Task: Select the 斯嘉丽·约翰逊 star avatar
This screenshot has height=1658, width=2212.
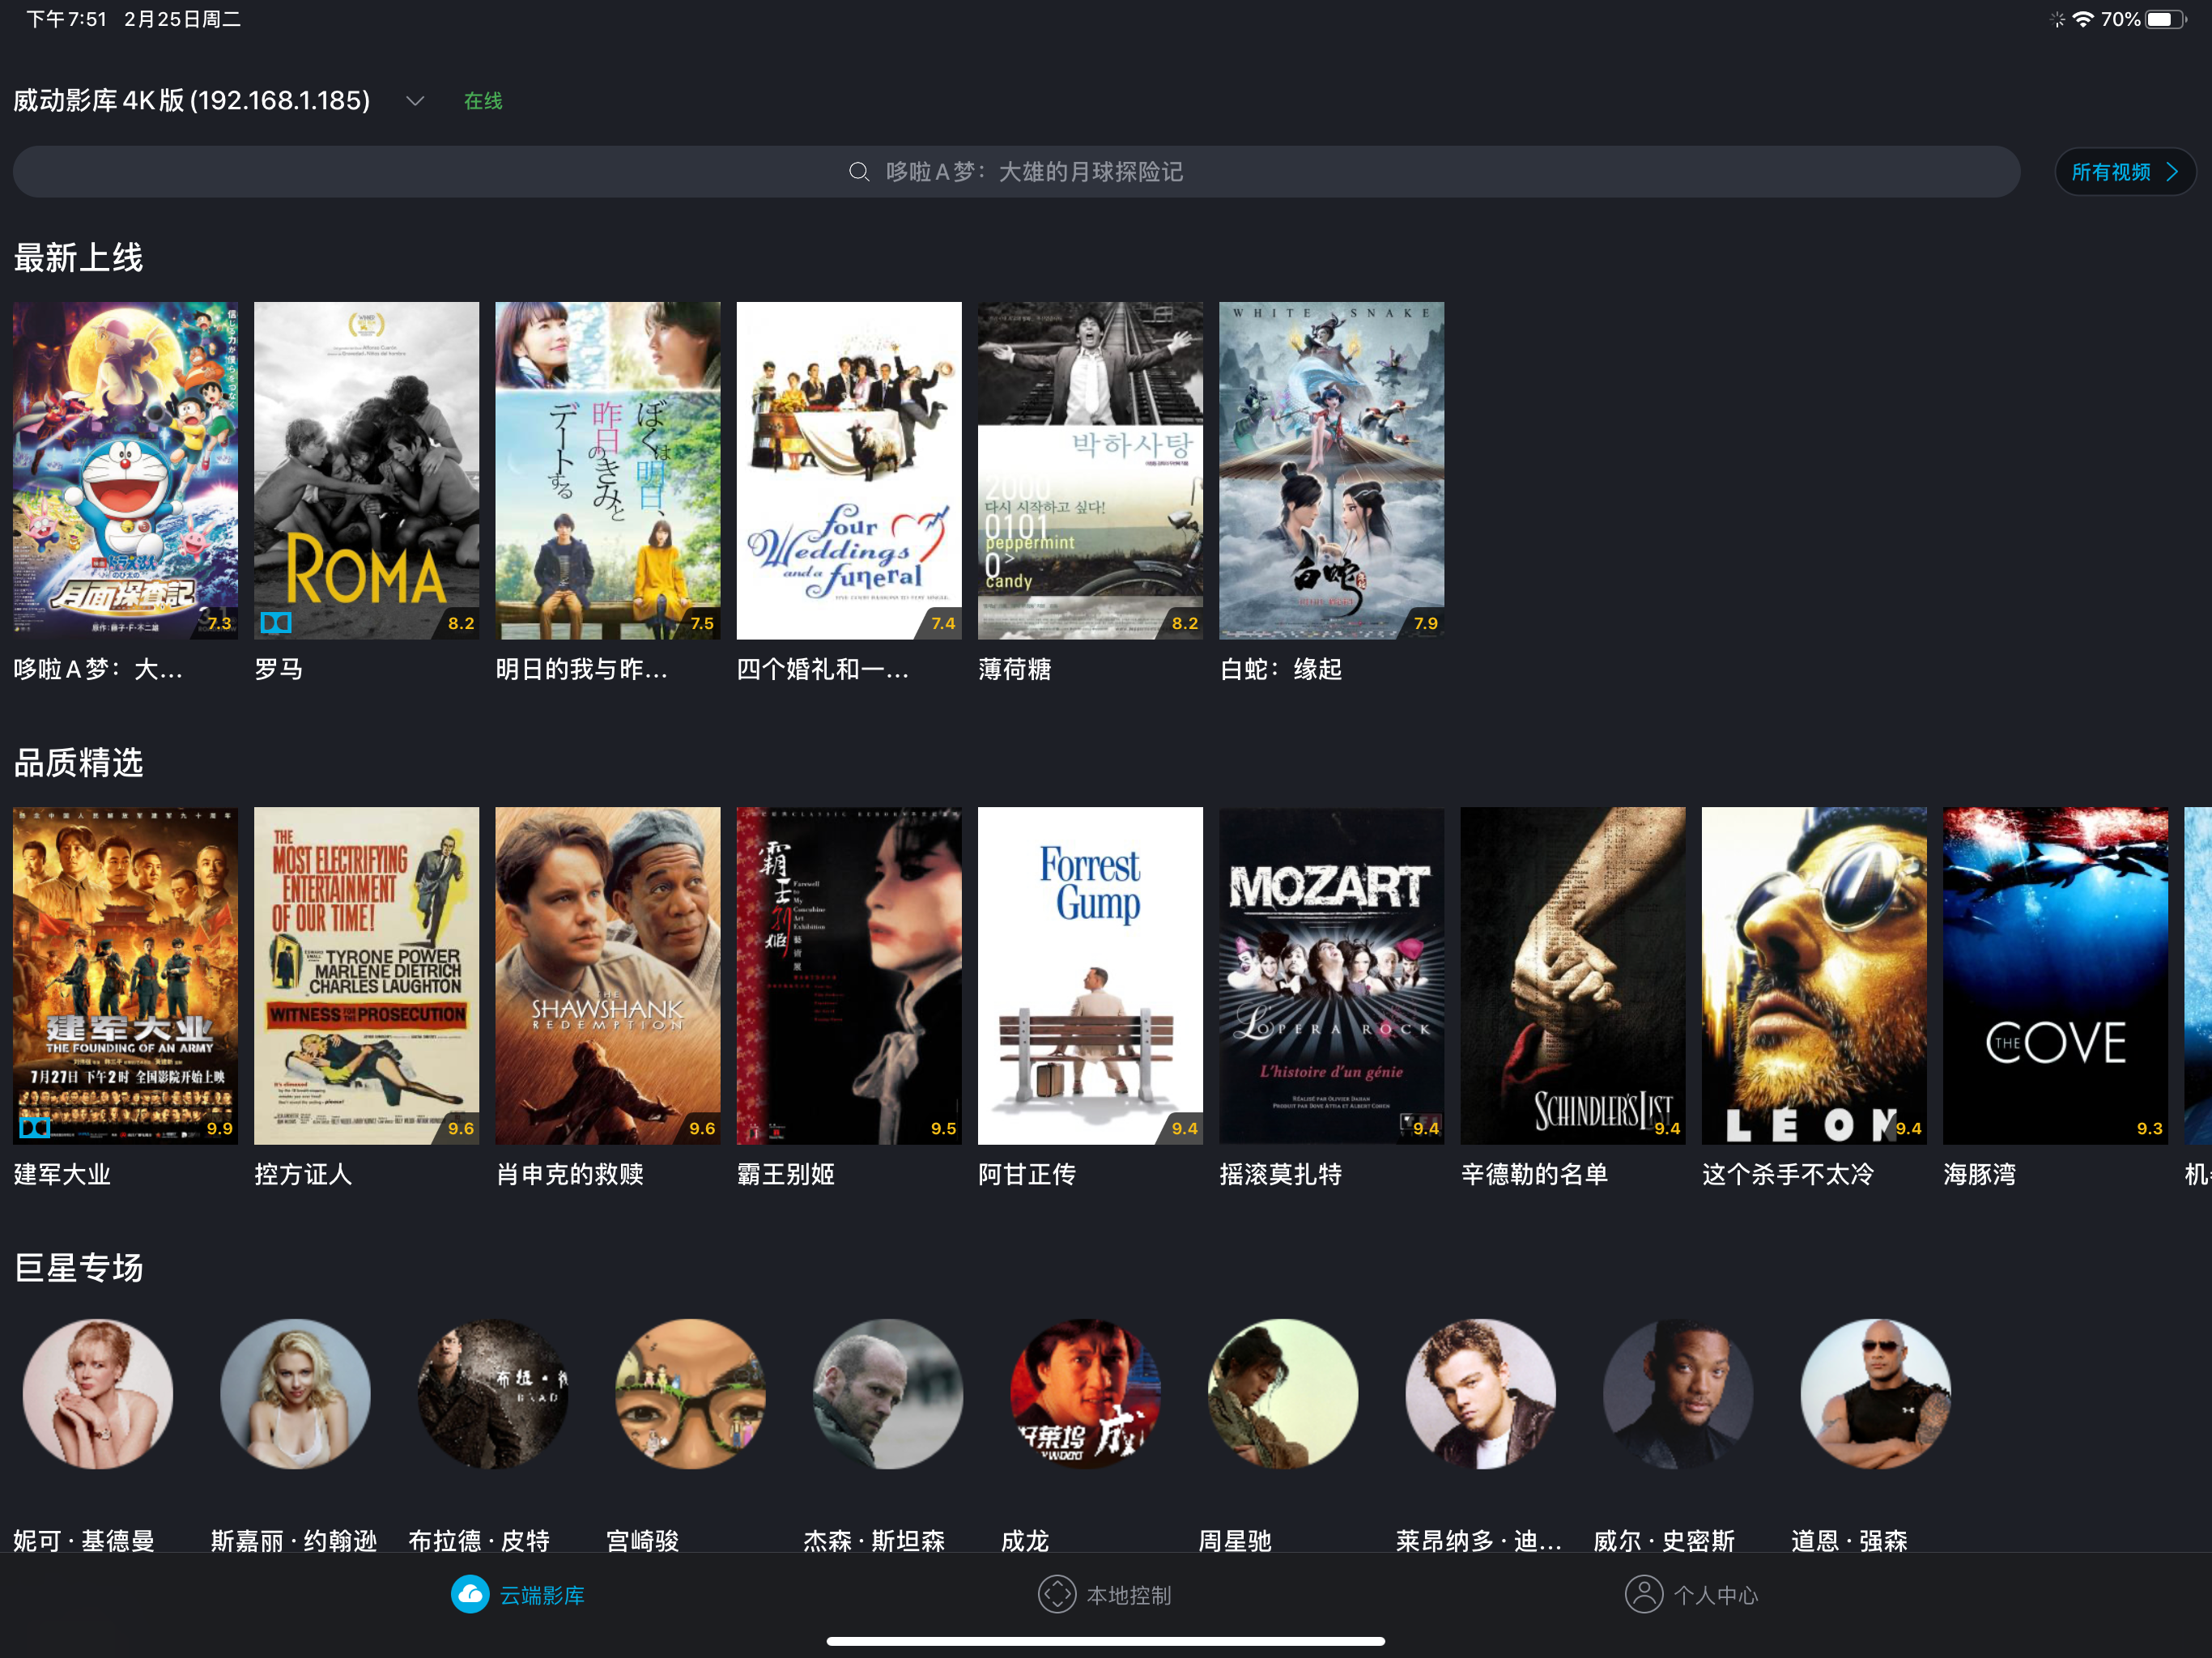Action: (295, 1393)
